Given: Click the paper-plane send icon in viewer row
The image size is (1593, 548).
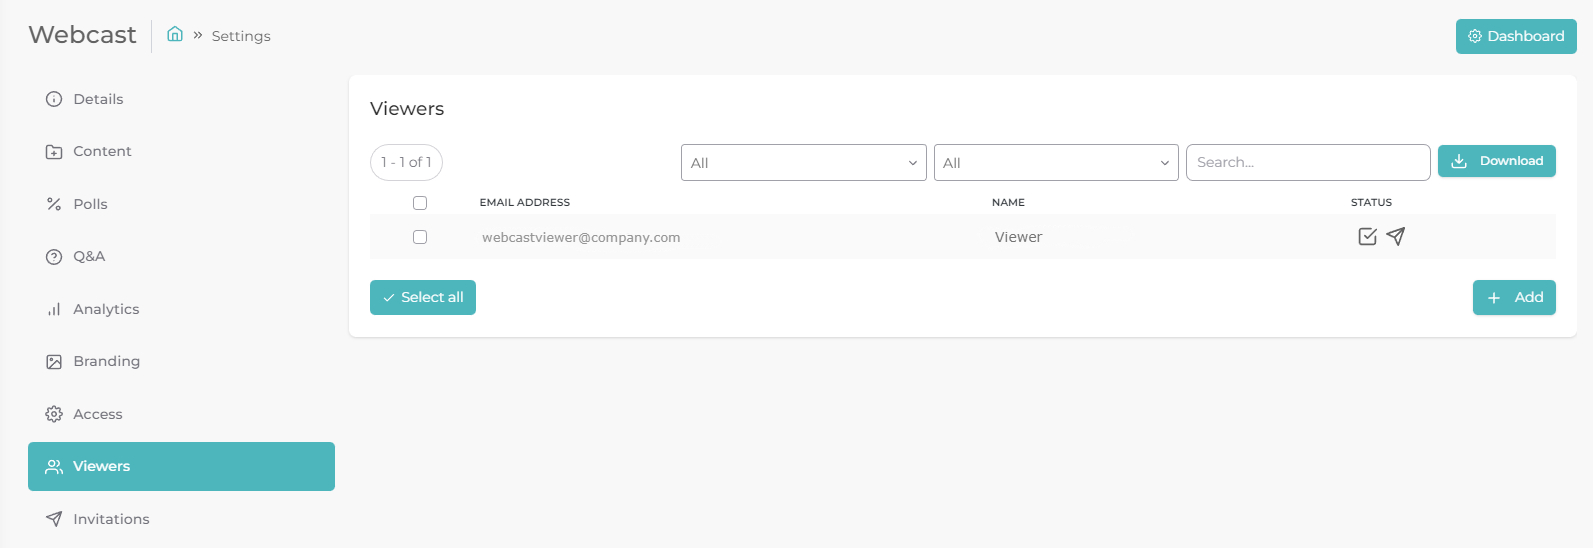Looking at the screenshot, I should point(1396,236).
